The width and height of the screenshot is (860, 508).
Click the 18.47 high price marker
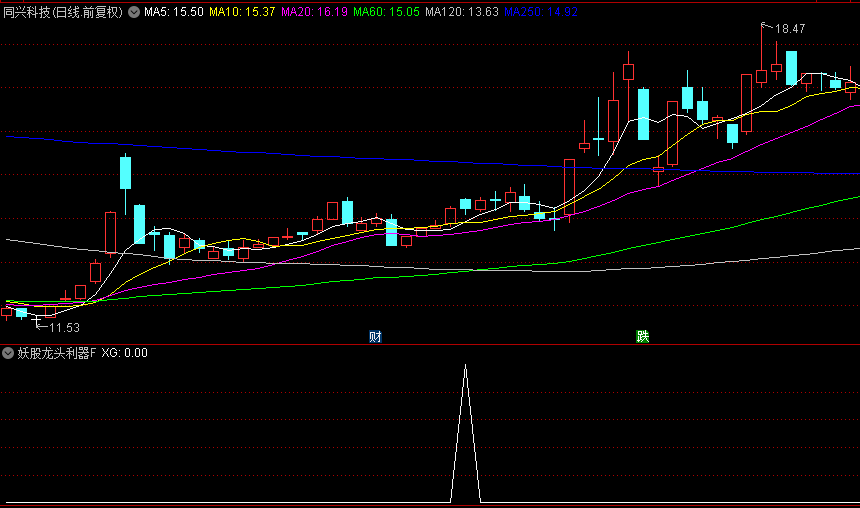coord(790,29)
